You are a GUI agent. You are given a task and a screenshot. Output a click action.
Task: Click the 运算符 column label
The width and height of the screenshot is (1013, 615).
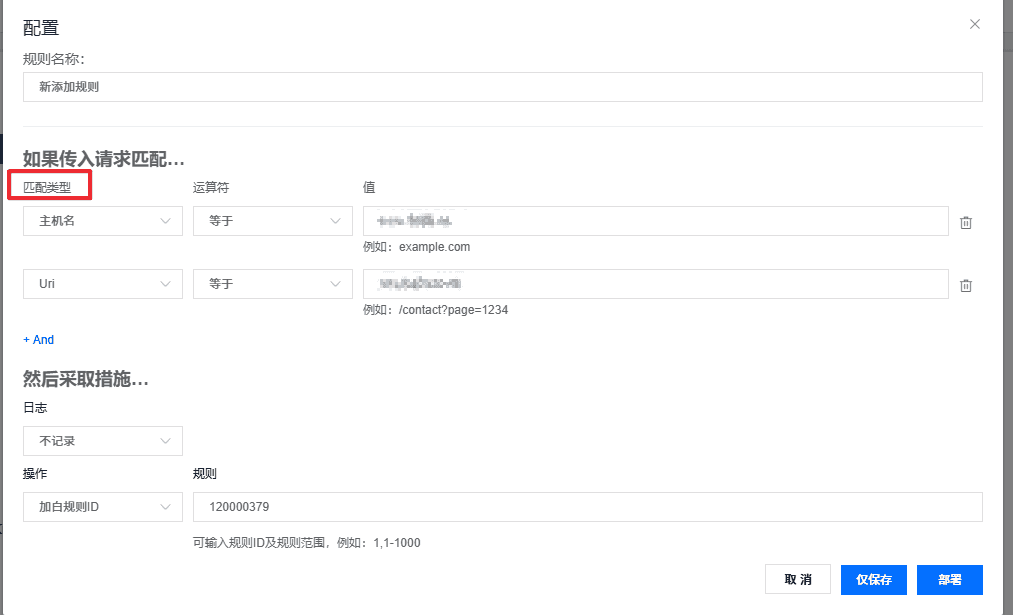(x=211, y=187)
